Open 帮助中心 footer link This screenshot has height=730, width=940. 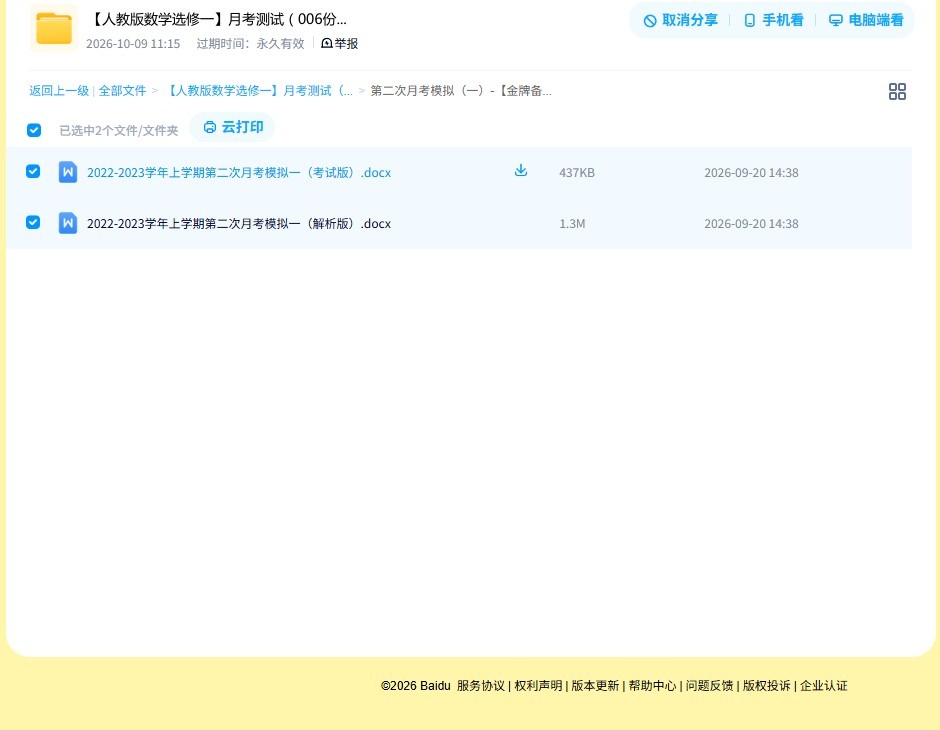pos(652,686)
